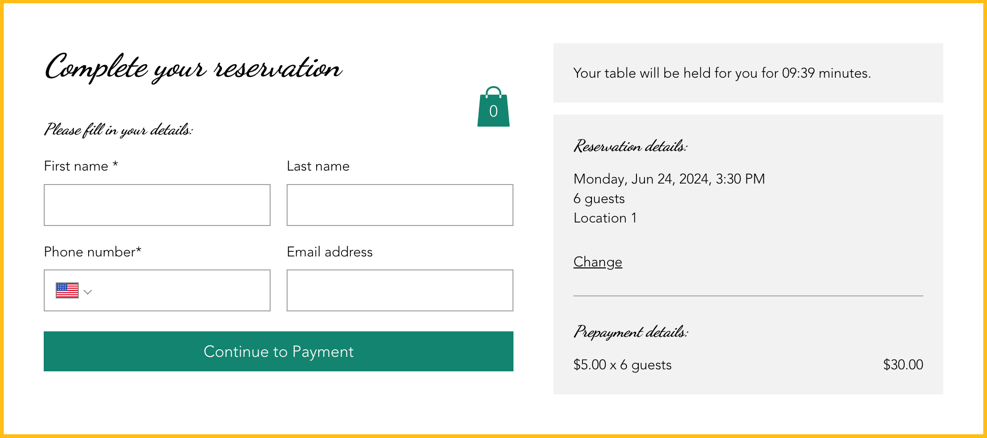Image resolution: width=987 pixels, height=438 pixels.
Task: Click the $30.00 prepayment total
Action: (x=903, y=364)
